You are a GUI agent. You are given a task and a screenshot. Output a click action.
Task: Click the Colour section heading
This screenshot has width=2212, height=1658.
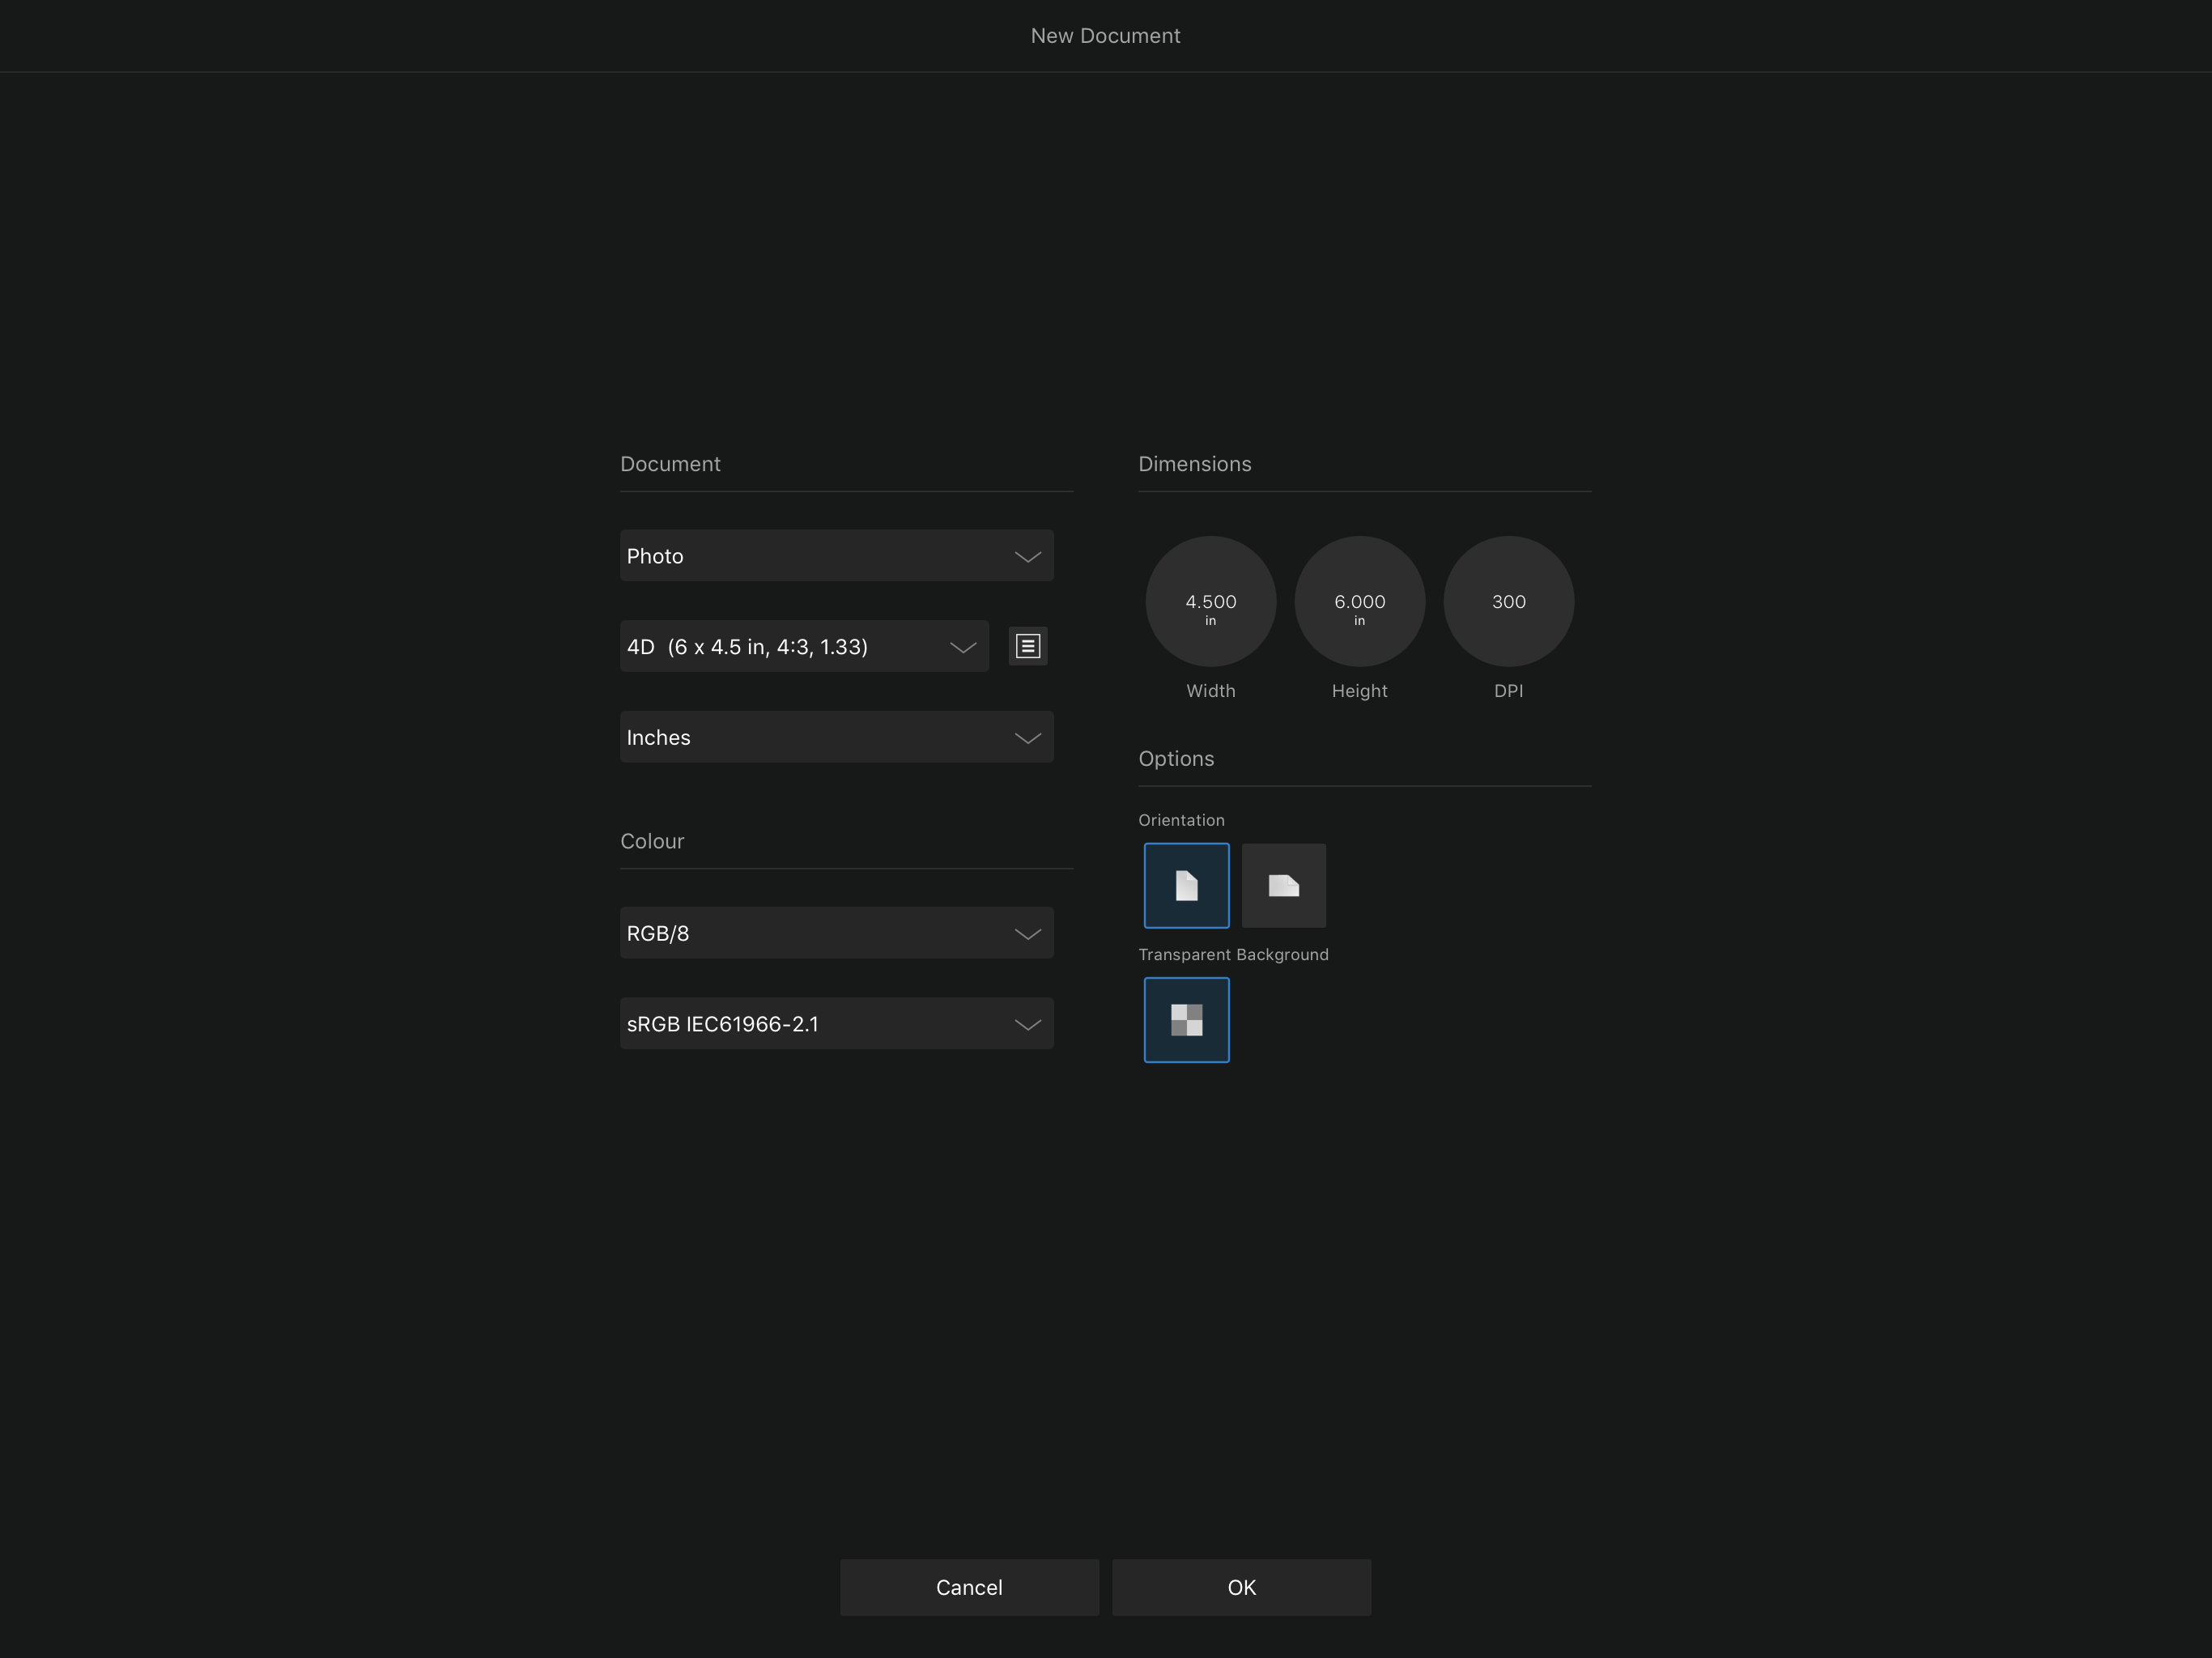pyautogui.click(x=652, y=841)
